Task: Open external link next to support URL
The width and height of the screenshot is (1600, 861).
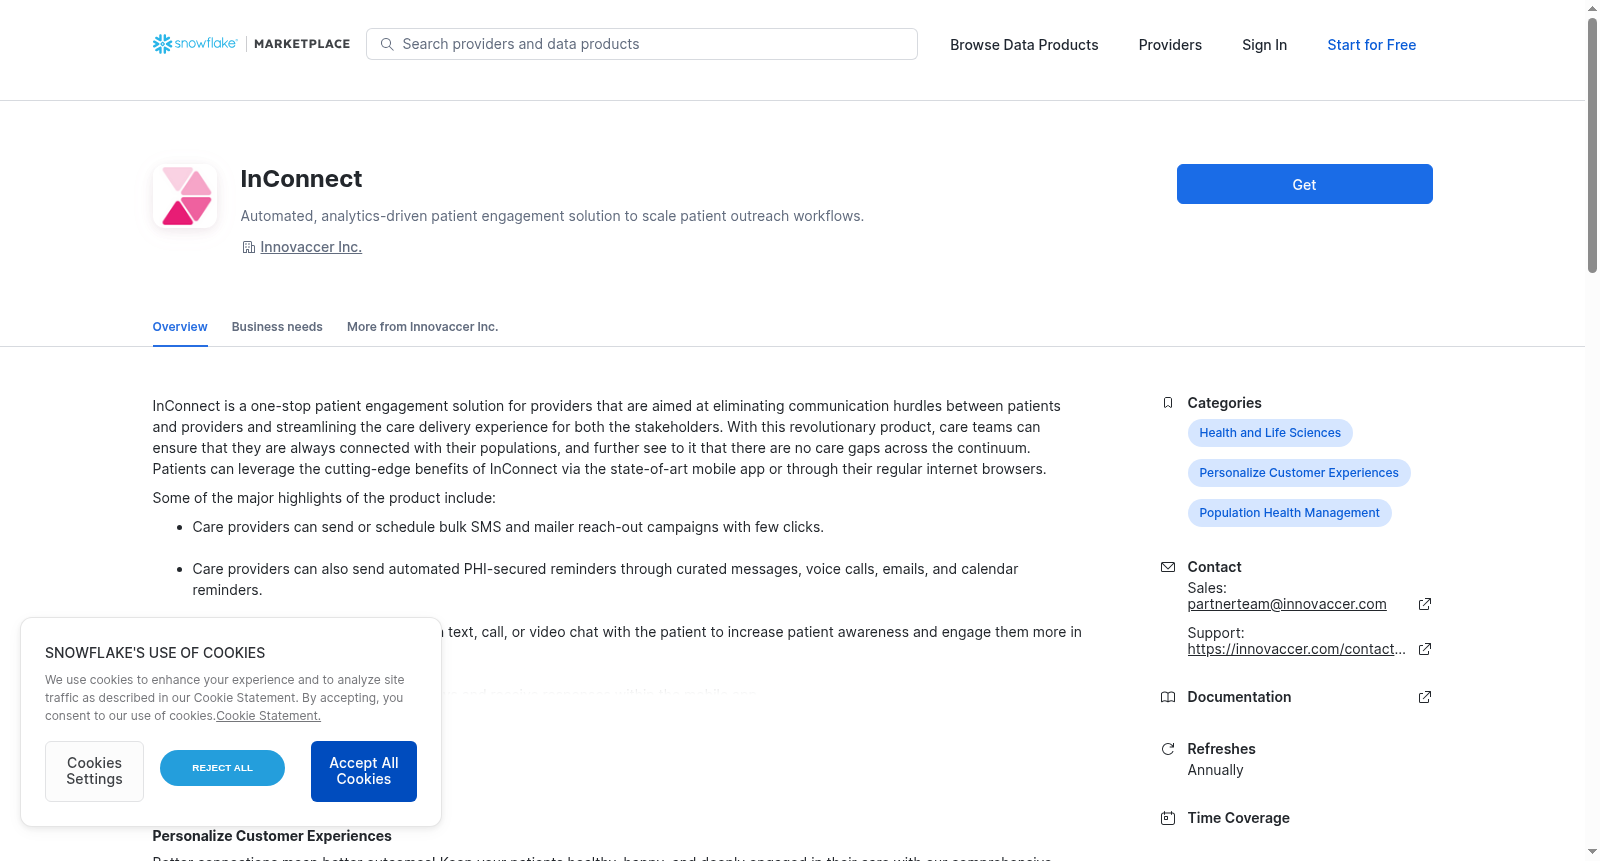Action: (1425, 649)
